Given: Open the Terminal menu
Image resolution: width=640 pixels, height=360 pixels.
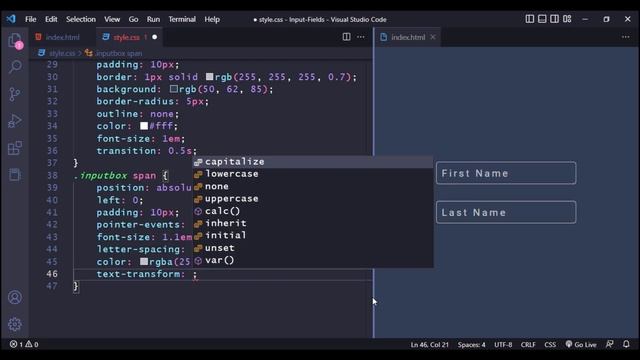Looking at the screenshot, I should [182, 19].
